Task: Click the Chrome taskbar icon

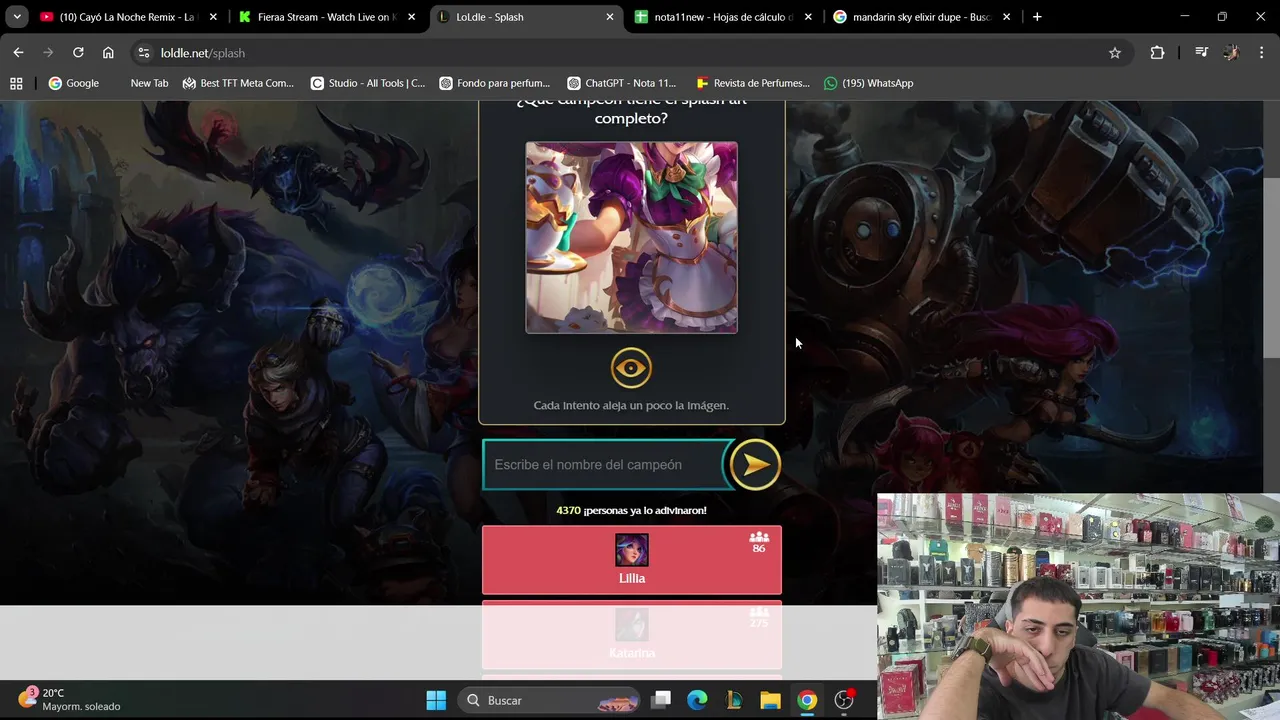Action: [807, 700]
